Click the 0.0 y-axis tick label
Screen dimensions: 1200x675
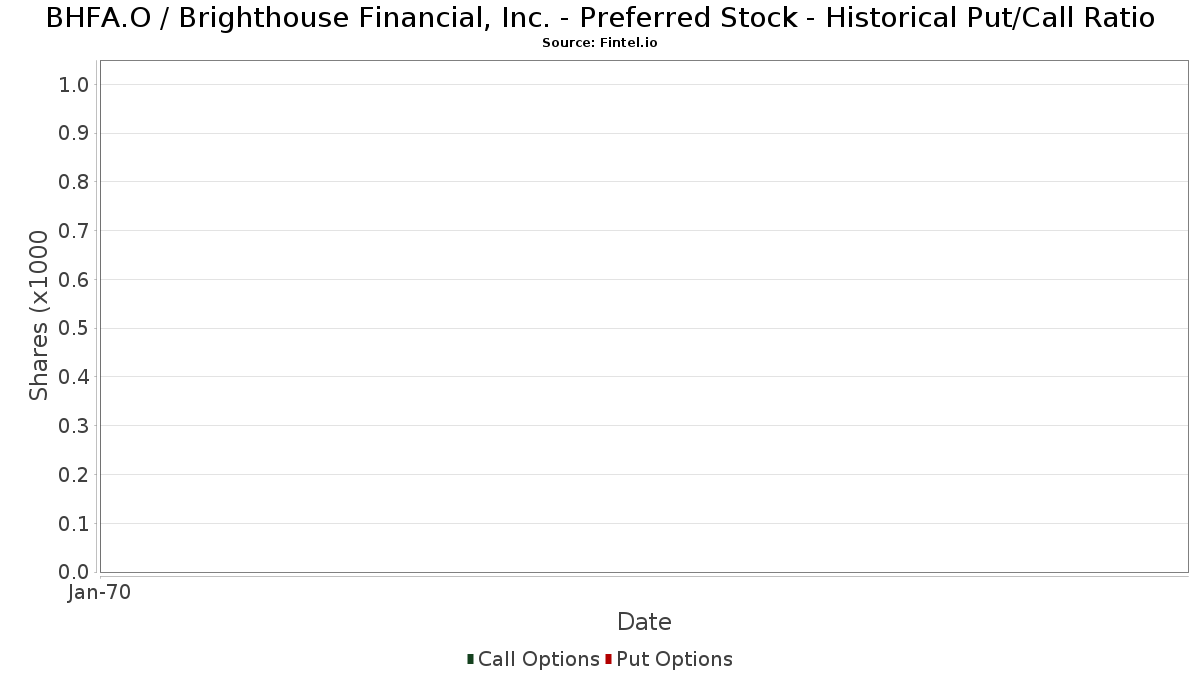(x=75, y=572)
